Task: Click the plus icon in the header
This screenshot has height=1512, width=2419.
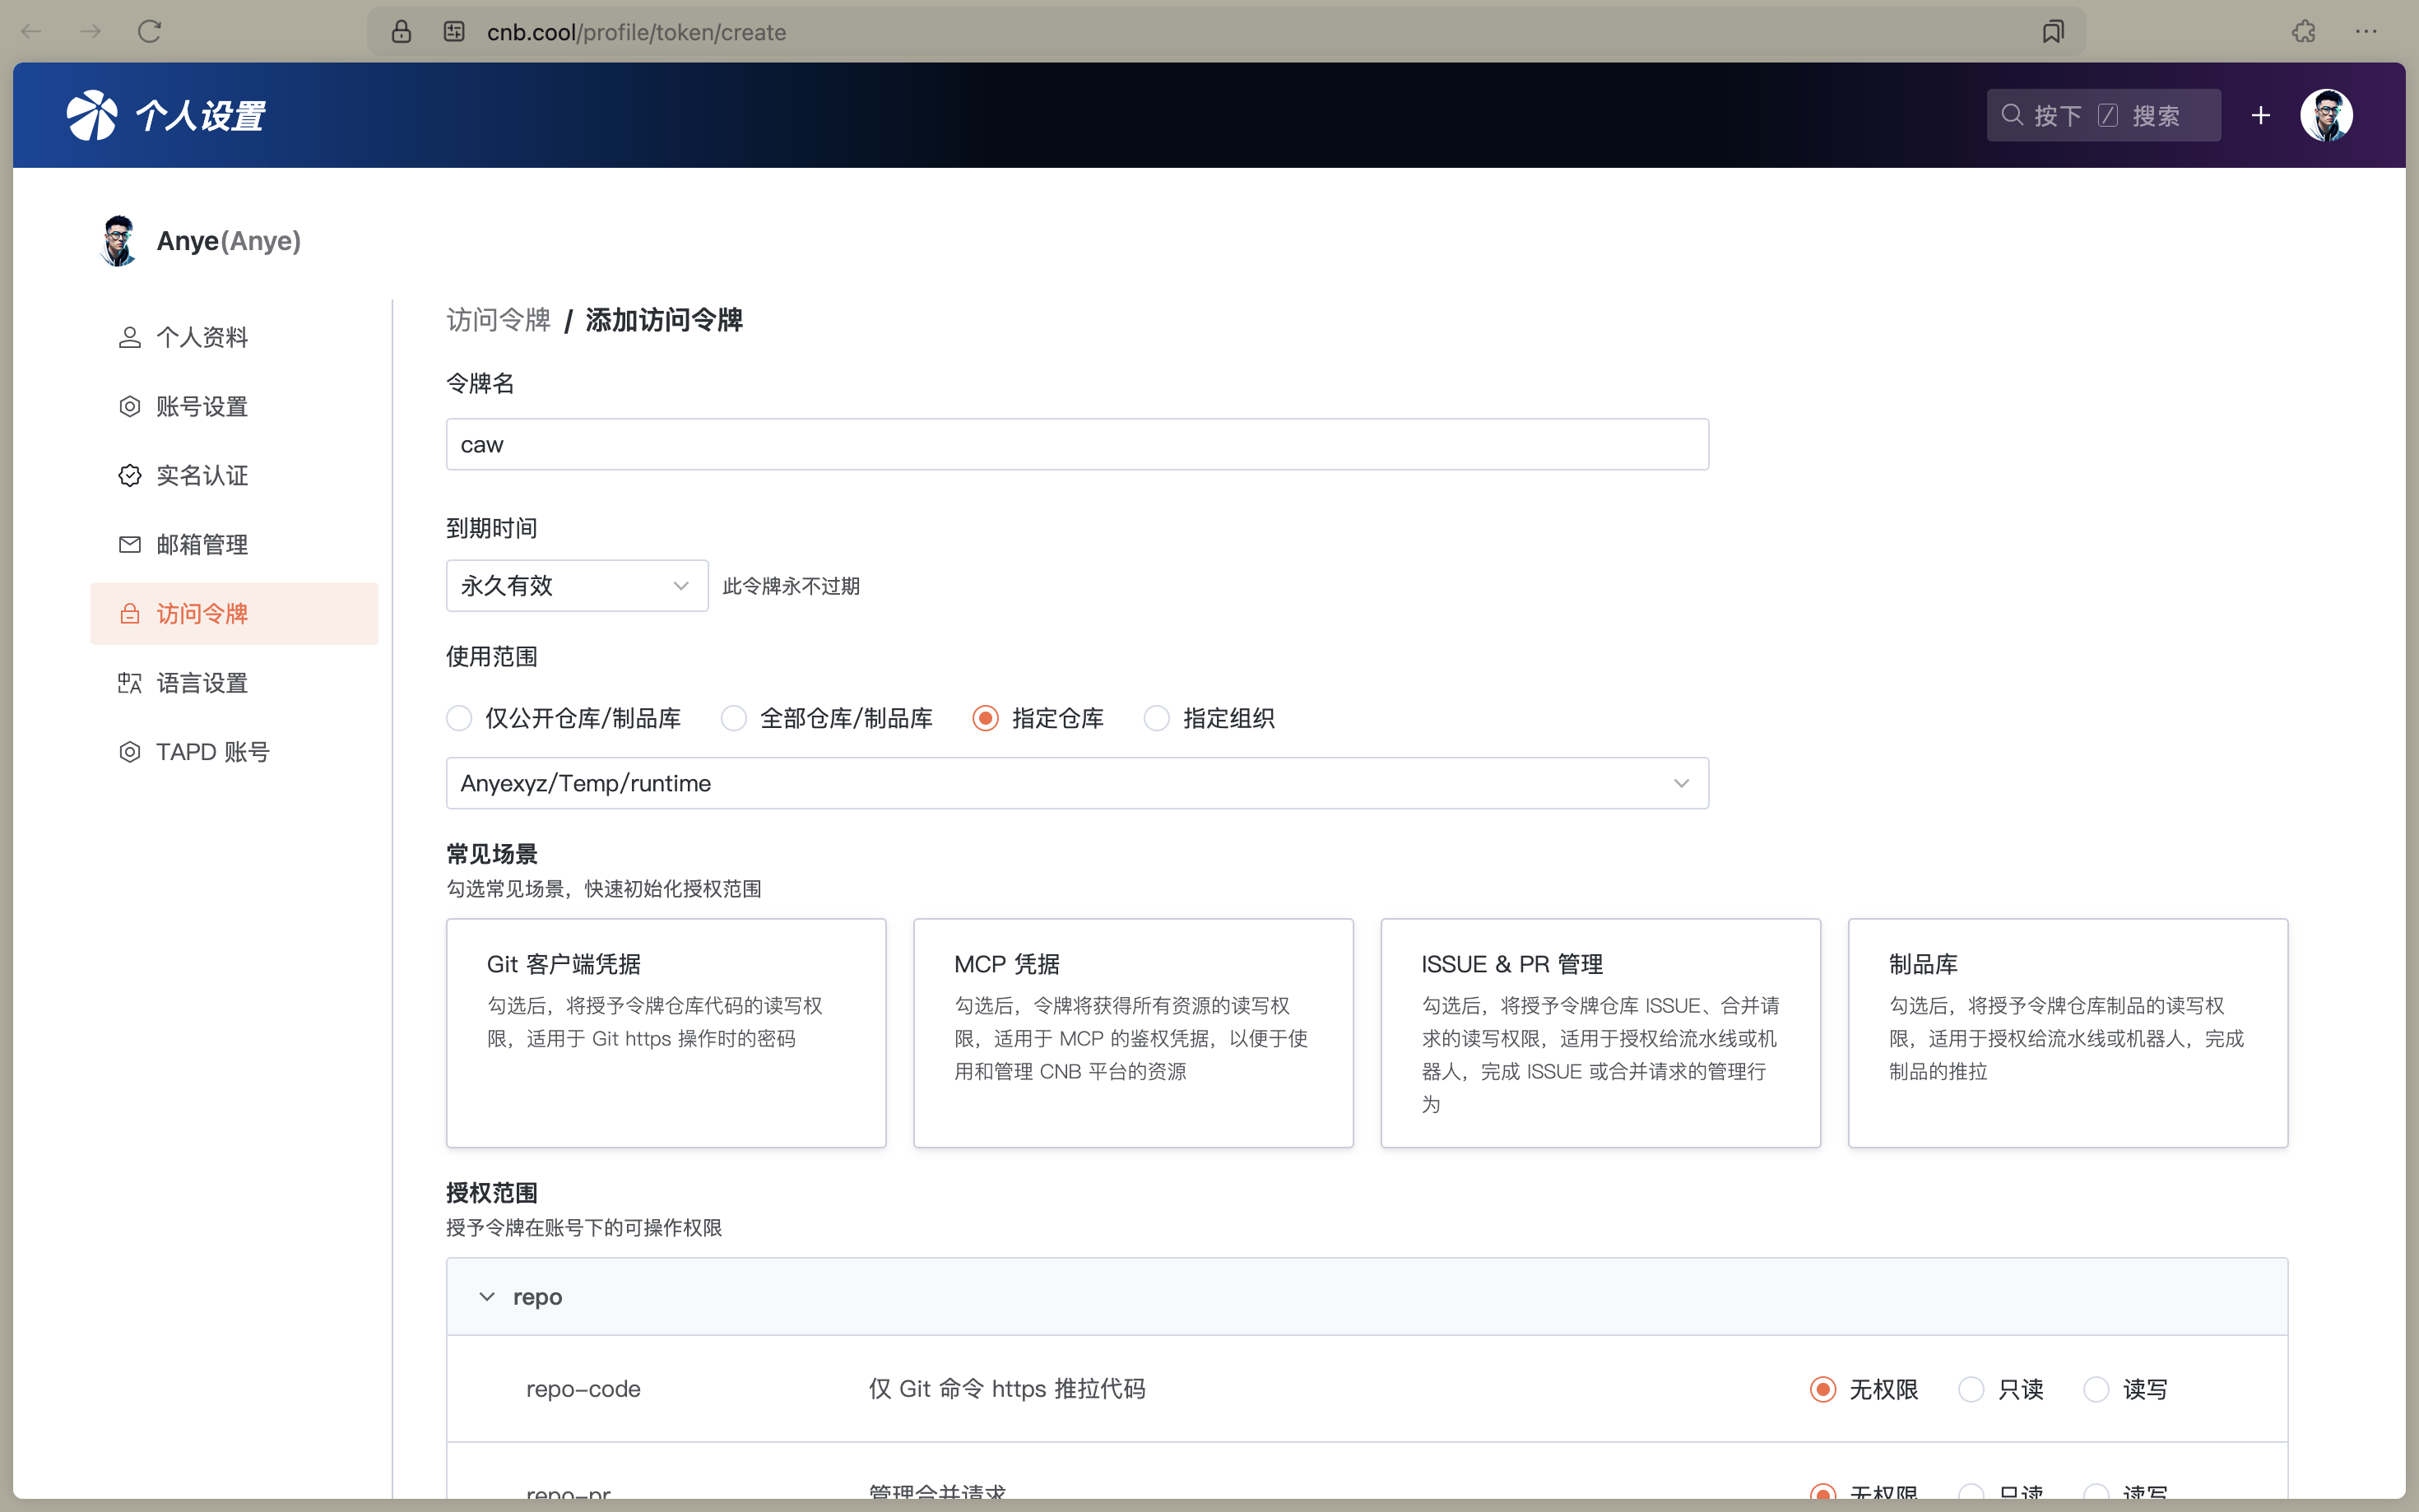Action: click(2260, 116)
